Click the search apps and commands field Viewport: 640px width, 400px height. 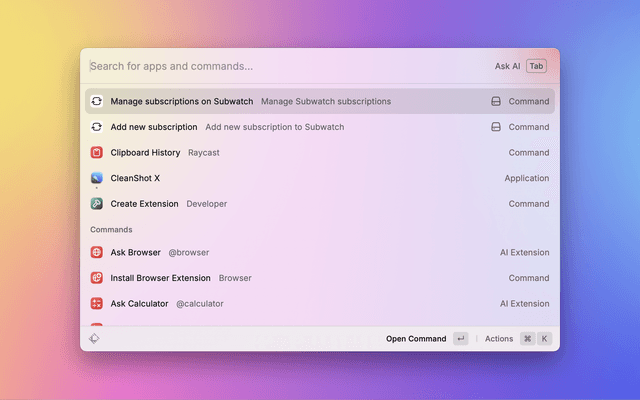(x=280, y=67)
